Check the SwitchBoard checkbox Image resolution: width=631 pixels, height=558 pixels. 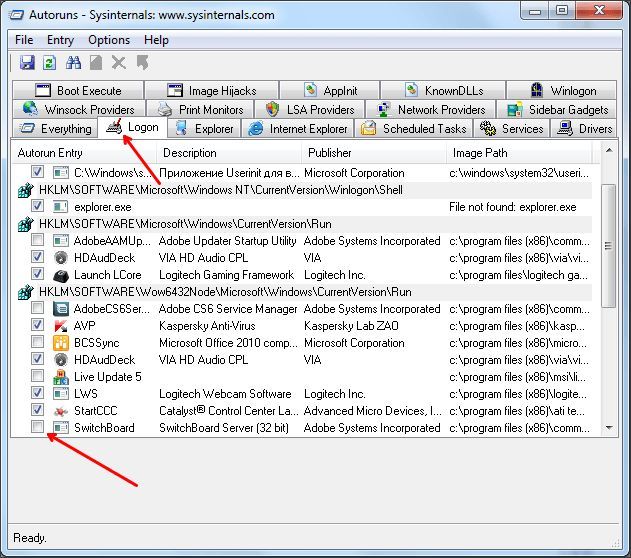pyautogui.click(x=37, y=426)
